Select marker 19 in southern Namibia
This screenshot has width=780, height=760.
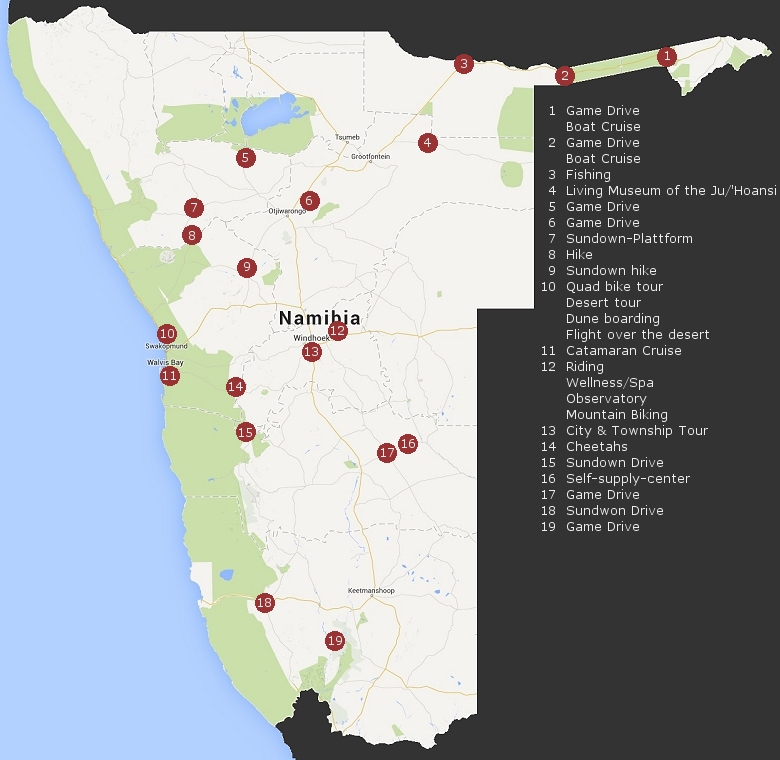(335, 641)
